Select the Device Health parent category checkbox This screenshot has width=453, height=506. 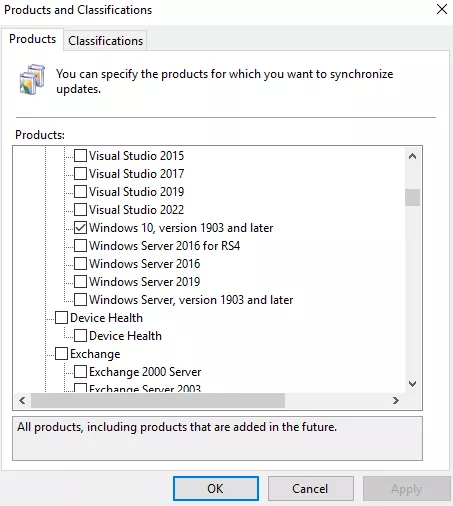(62, 318)
